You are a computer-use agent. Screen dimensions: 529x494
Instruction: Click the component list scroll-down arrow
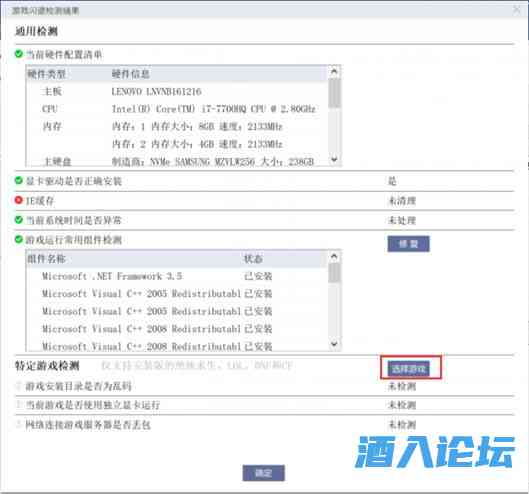pyautogui.click(x=334, y=344)
